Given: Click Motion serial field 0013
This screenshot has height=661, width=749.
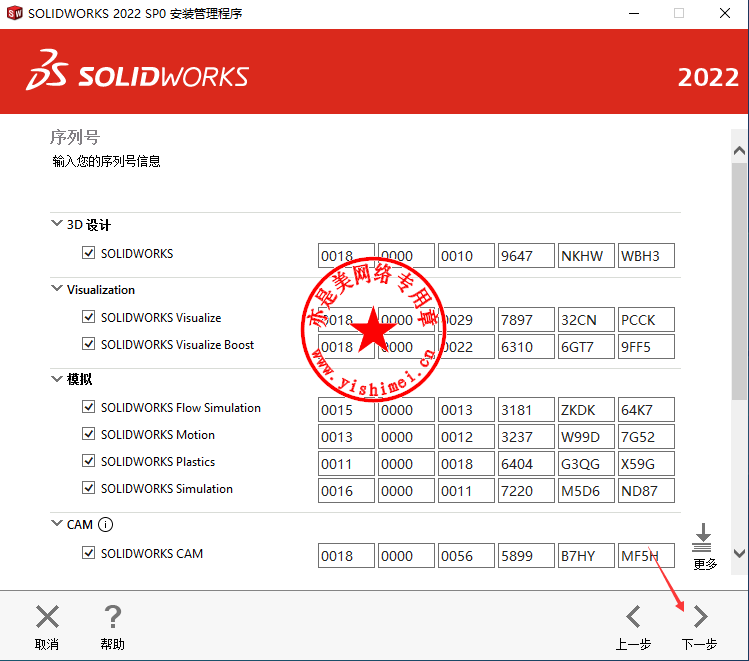Looking at the screenshot, I should (346, 437).
